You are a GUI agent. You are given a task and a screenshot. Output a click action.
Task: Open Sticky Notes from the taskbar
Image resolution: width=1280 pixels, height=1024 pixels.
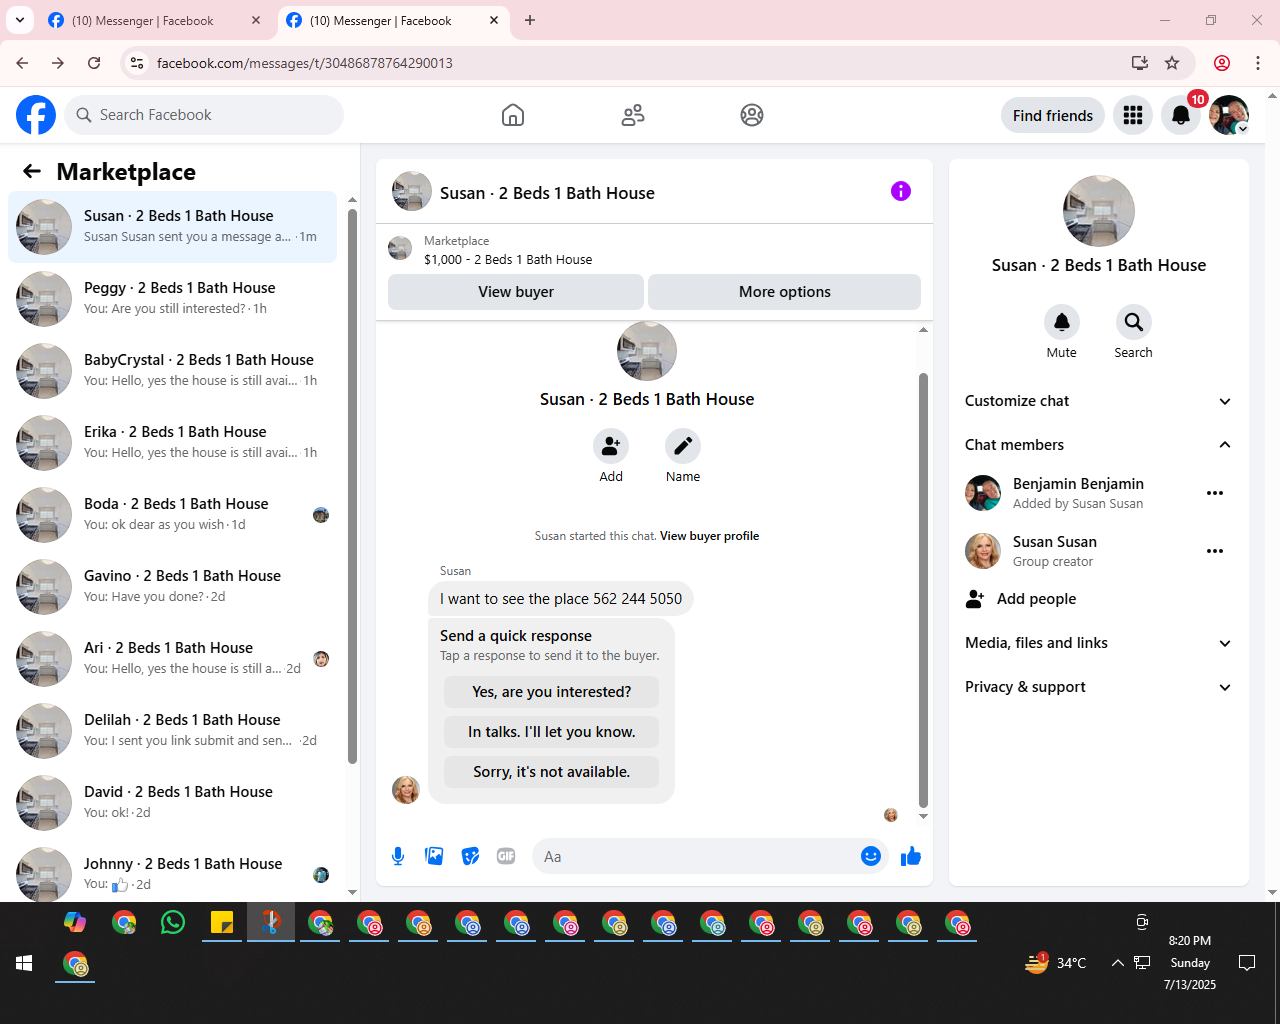pyautogui.click(x=222, y=922)
